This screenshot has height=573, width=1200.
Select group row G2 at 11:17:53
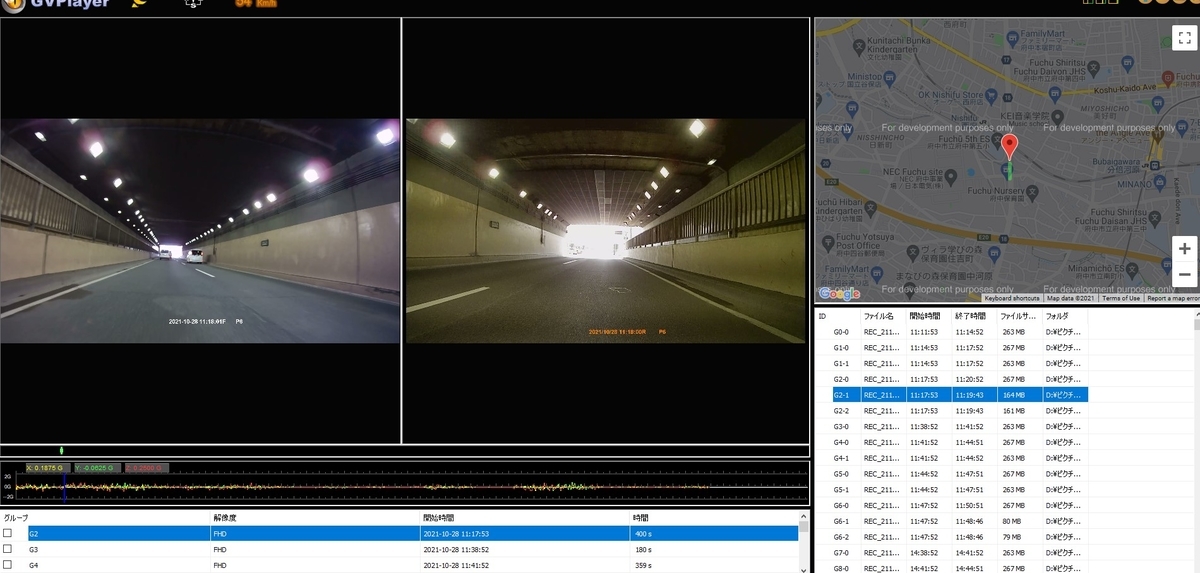pos(413,534)
